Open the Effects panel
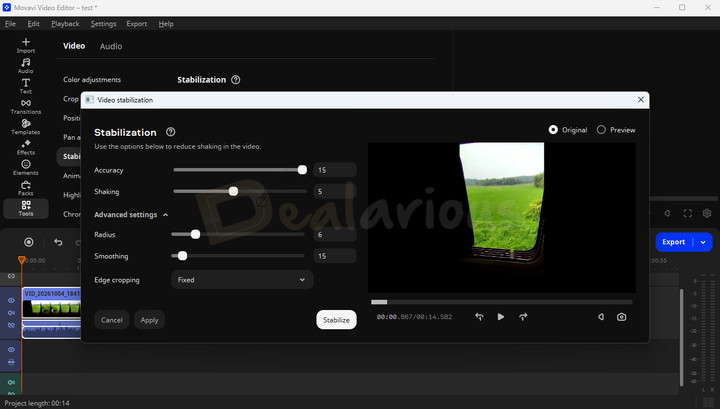The height and width of the screenshot is (409, 720). [26, 147]
